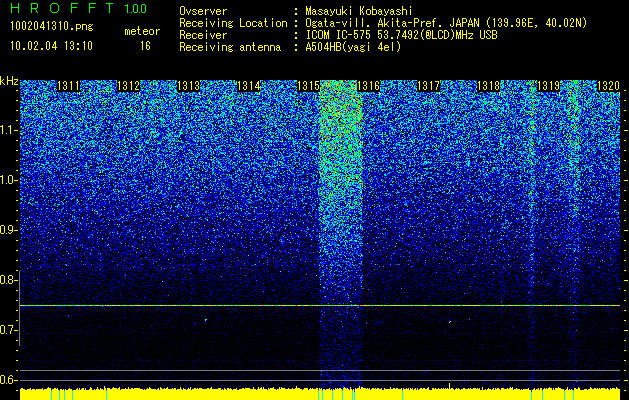Click the 1315 time marker
The width and height of the screenshot is (629, 400).
click(x=308, y=86)
